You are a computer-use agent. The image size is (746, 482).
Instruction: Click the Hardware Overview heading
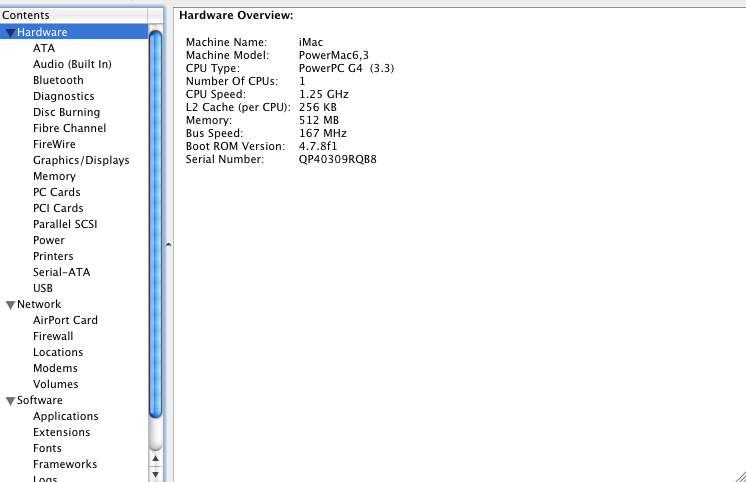point(236,15)
